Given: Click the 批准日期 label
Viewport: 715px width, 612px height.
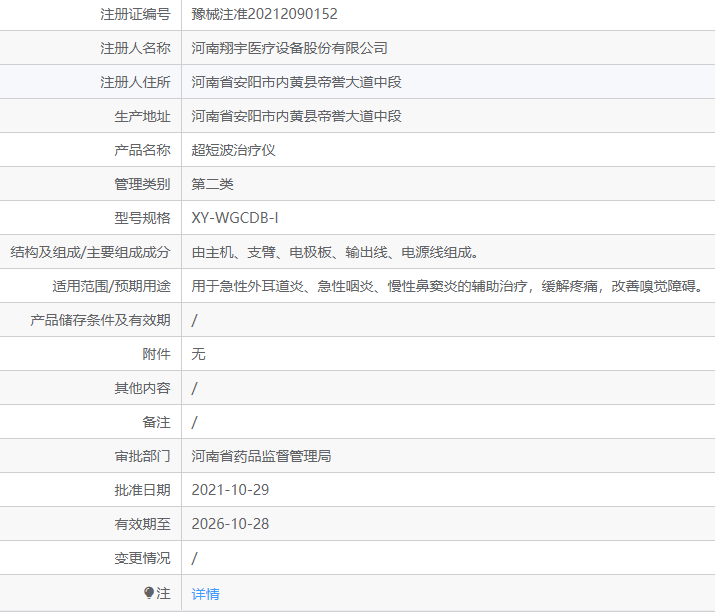Looking at the screenshot, I should click(x=142, y=490).
